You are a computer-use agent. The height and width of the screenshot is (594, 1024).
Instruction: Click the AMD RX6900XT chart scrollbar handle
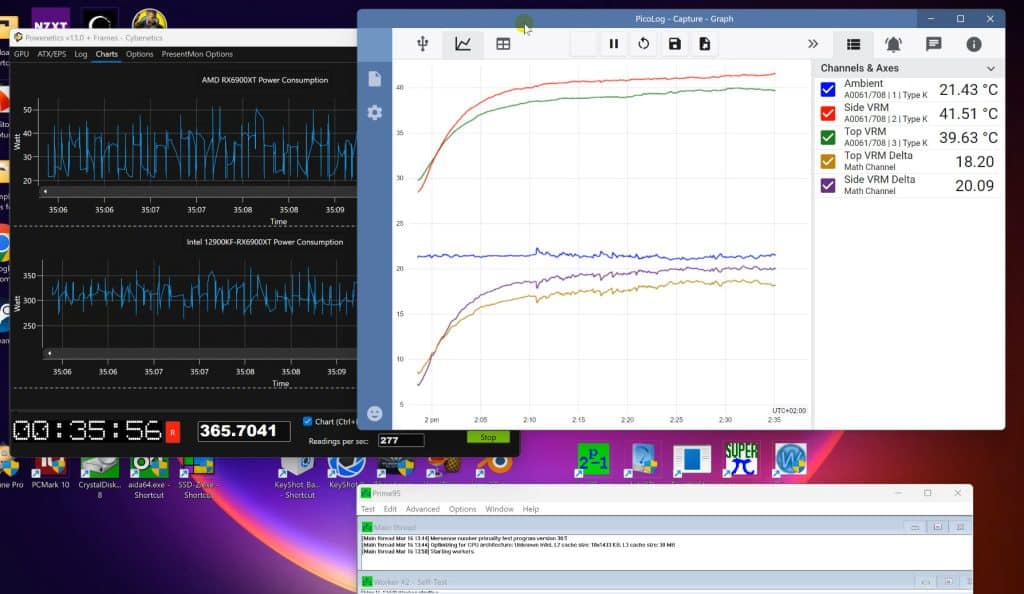(x=44, y=191)
